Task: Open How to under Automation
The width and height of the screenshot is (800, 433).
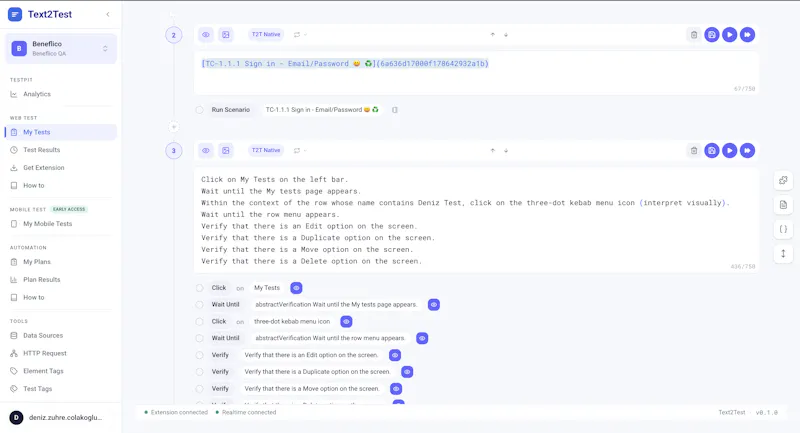Action: [x=34, y=297]
